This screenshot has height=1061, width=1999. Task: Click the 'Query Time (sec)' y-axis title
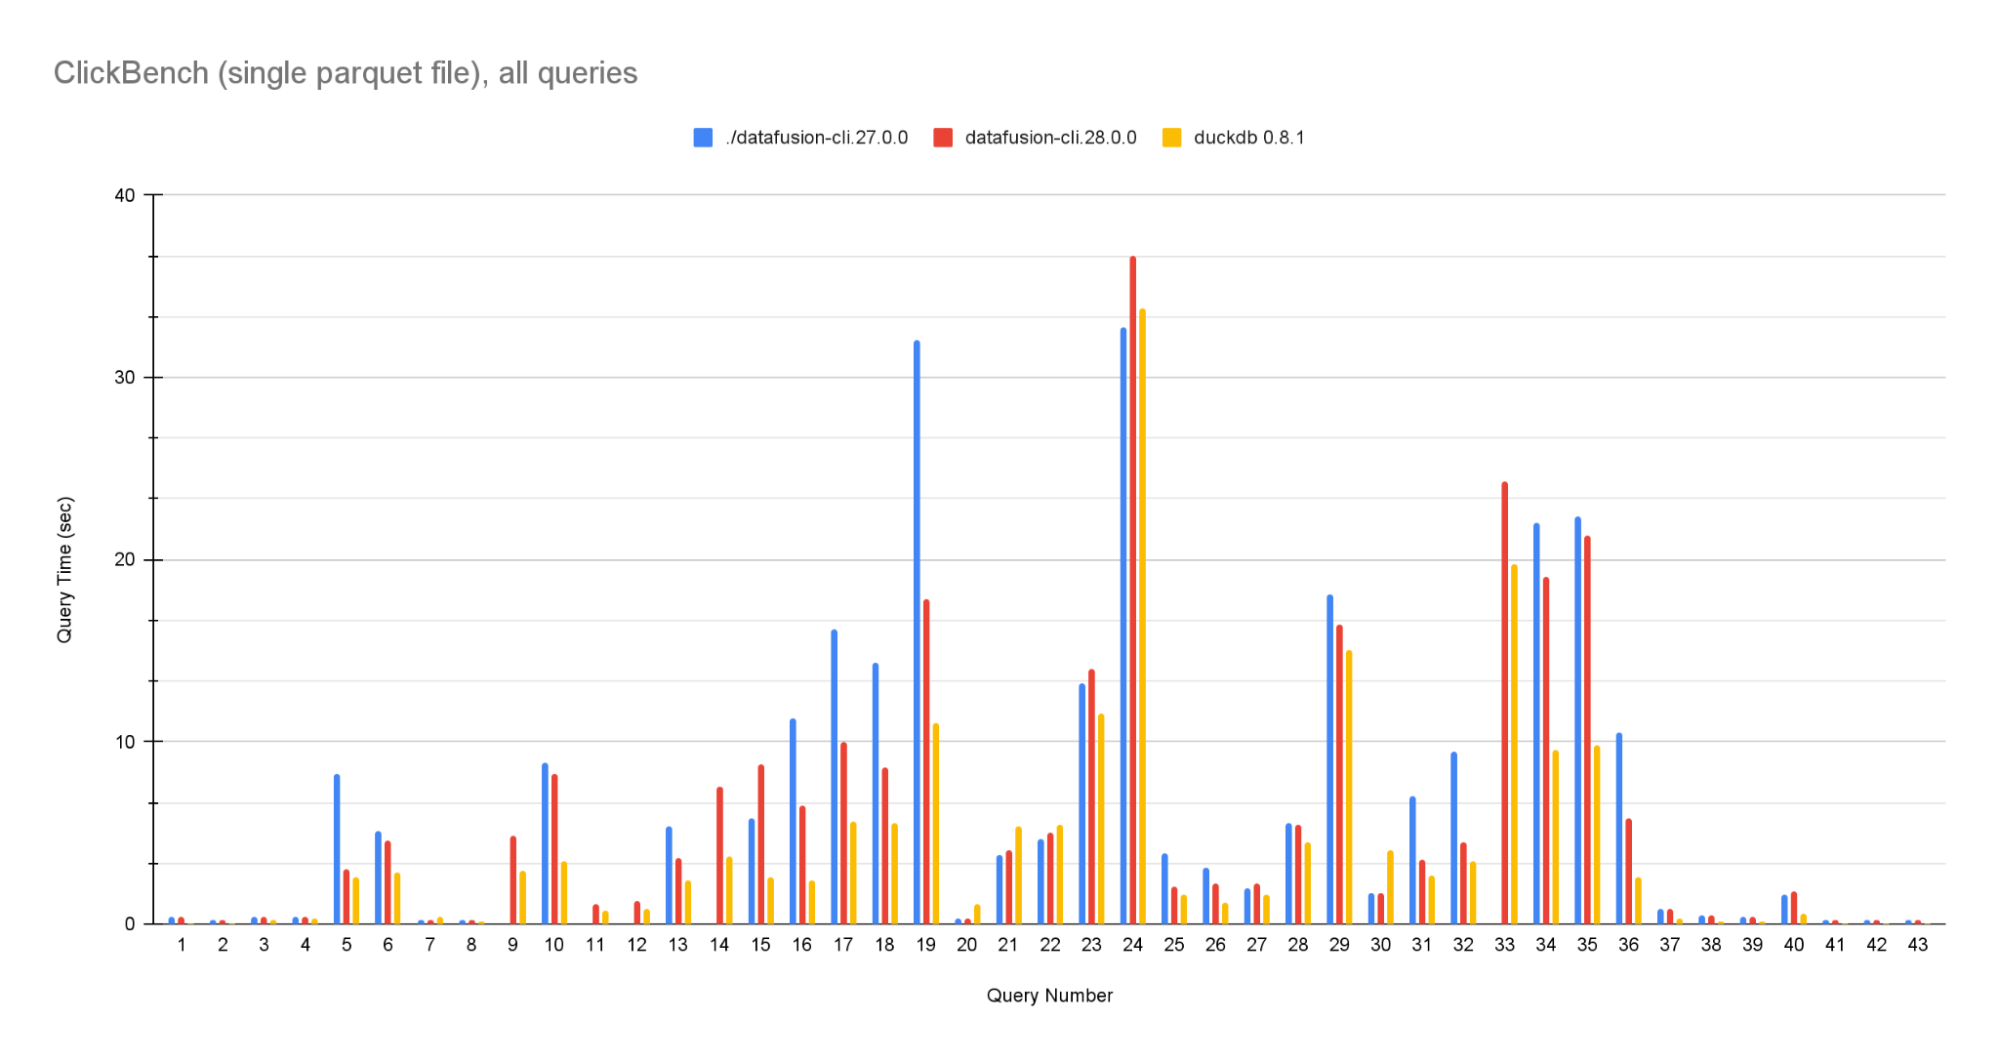65,570
